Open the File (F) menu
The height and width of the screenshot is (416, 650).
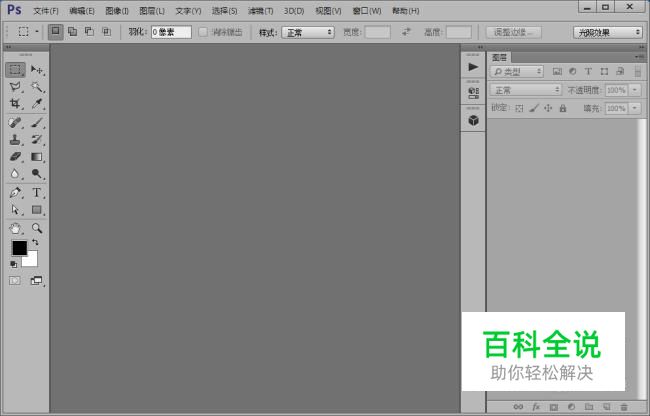[46, 11]
